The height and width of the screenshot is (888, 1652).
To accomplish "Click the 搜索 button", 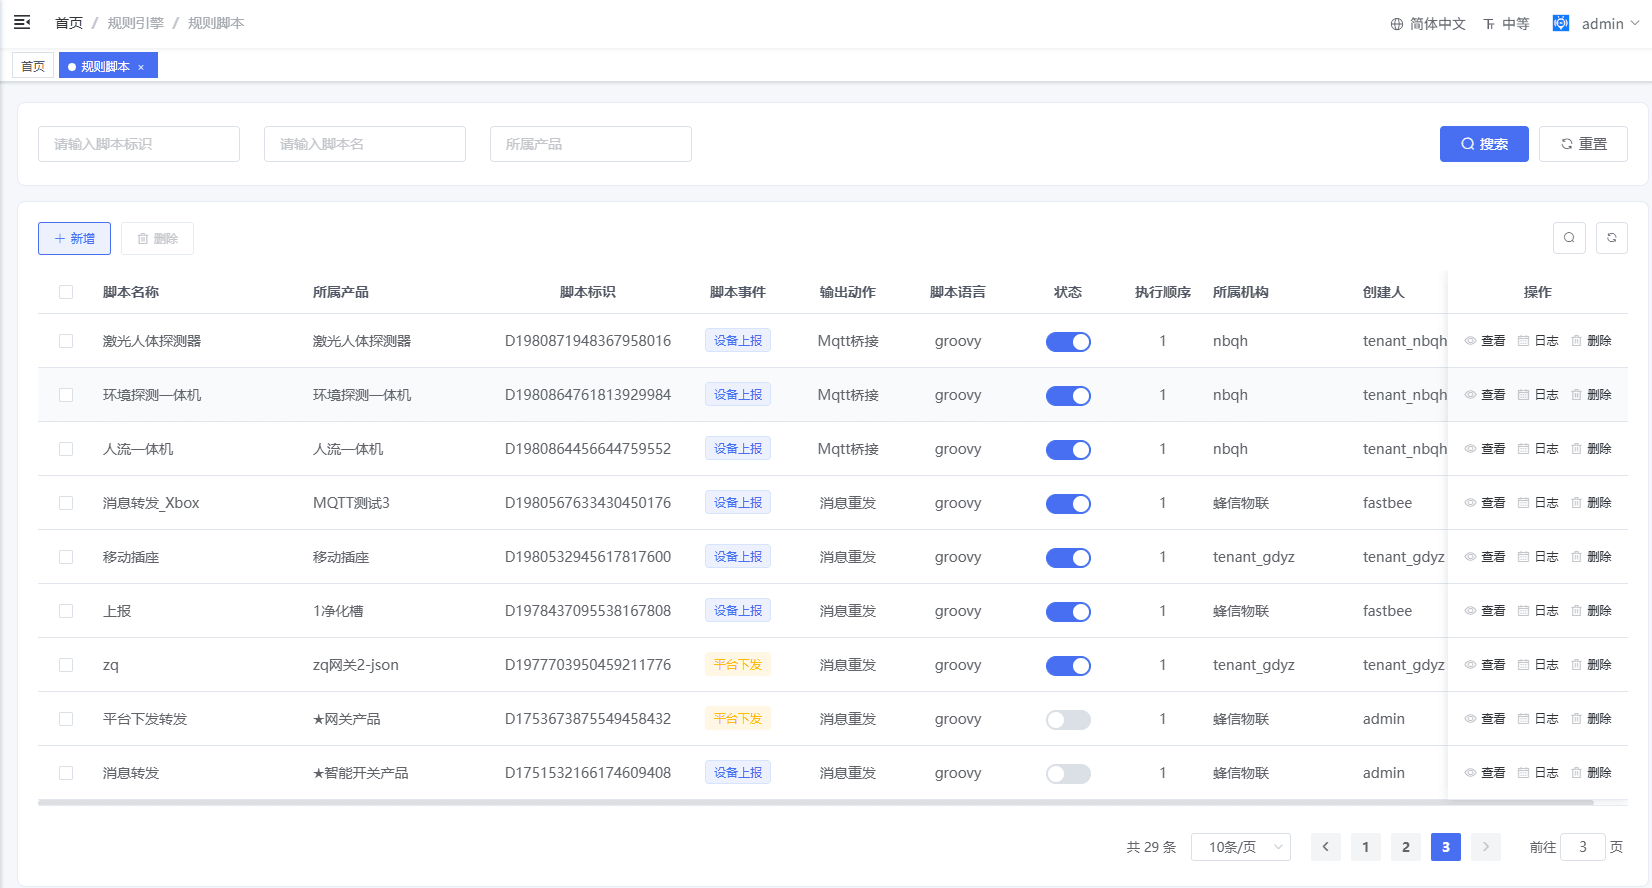I will 1484,144.
